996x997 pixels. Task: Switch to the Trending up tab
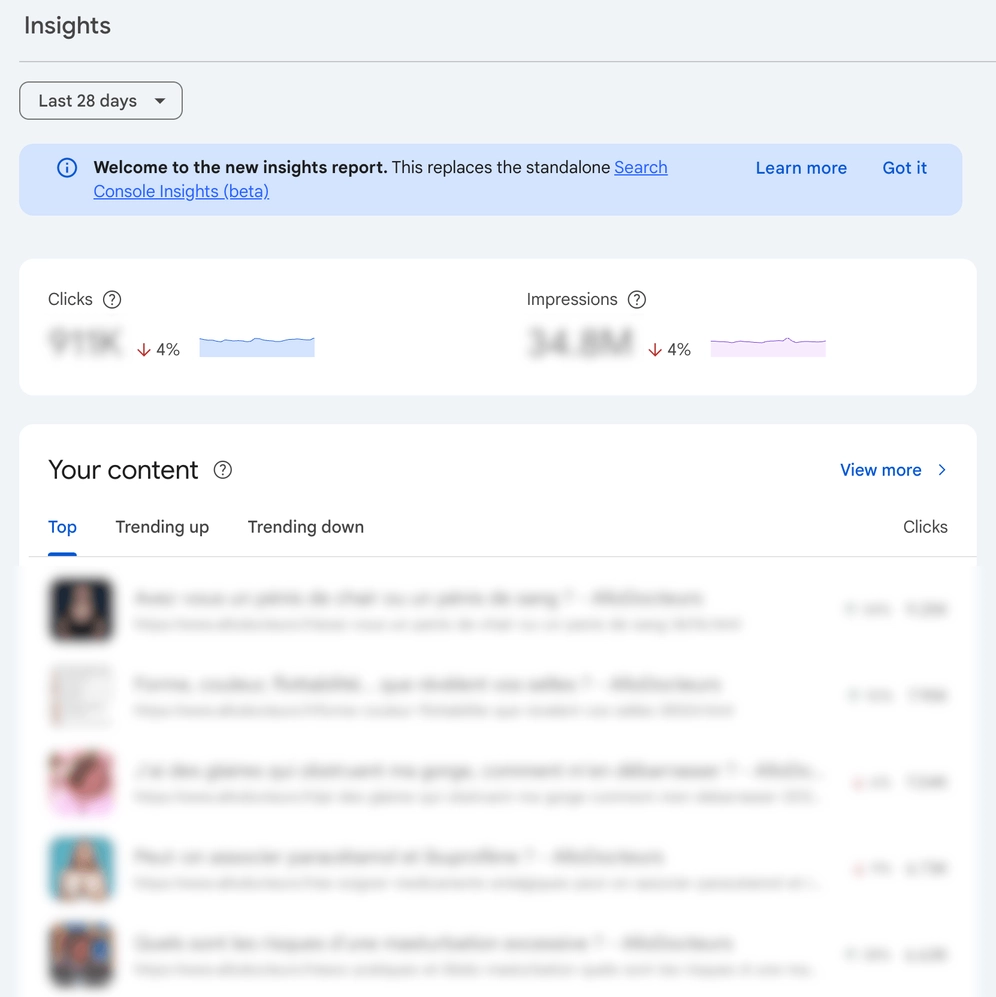pos(162,527)
